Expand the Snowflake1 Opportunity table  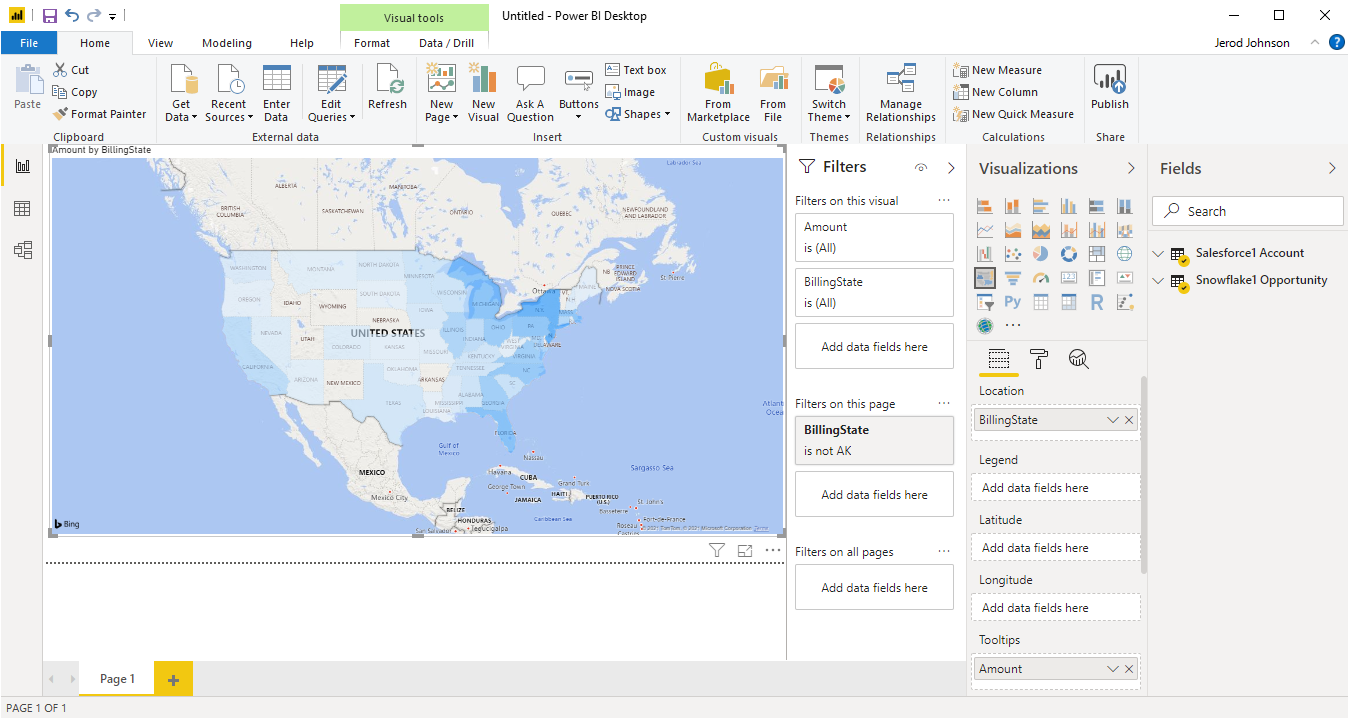click(x=1158, y=281)
